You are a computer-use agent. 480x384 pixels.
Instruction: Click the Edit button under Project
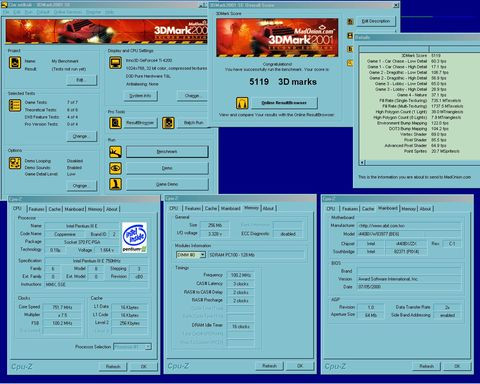(82, 80)
